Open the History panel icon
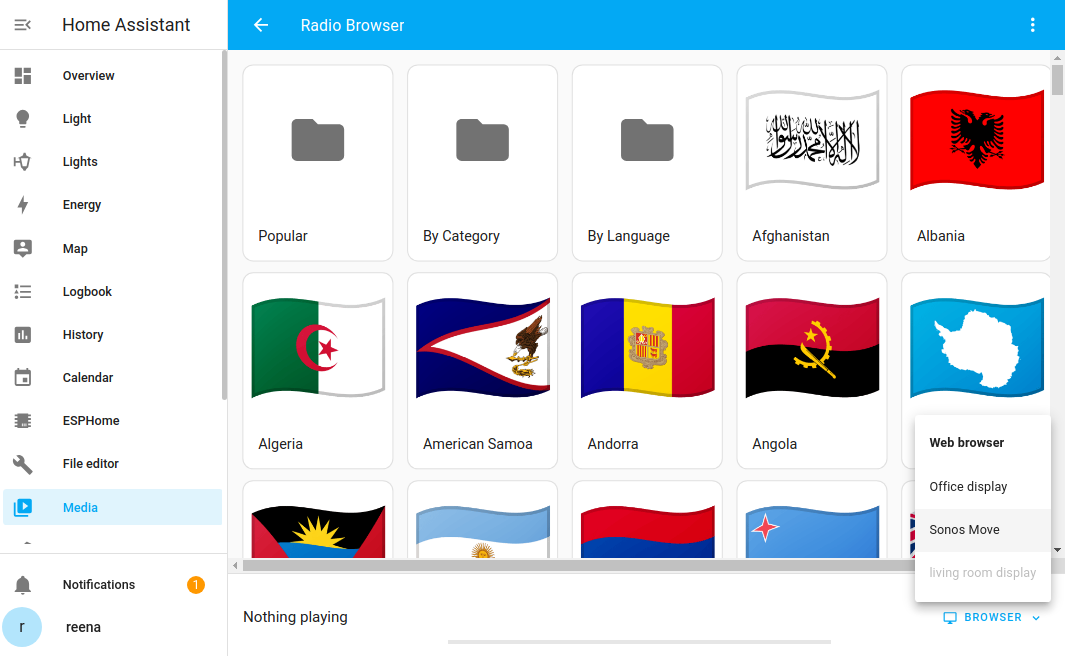 [x=22, y=334]
